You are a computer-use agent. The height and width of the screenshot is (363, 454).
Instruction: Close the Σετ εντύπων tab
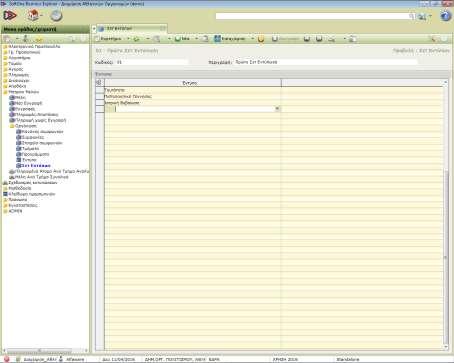pyautogui.click(x=163, y=29)
